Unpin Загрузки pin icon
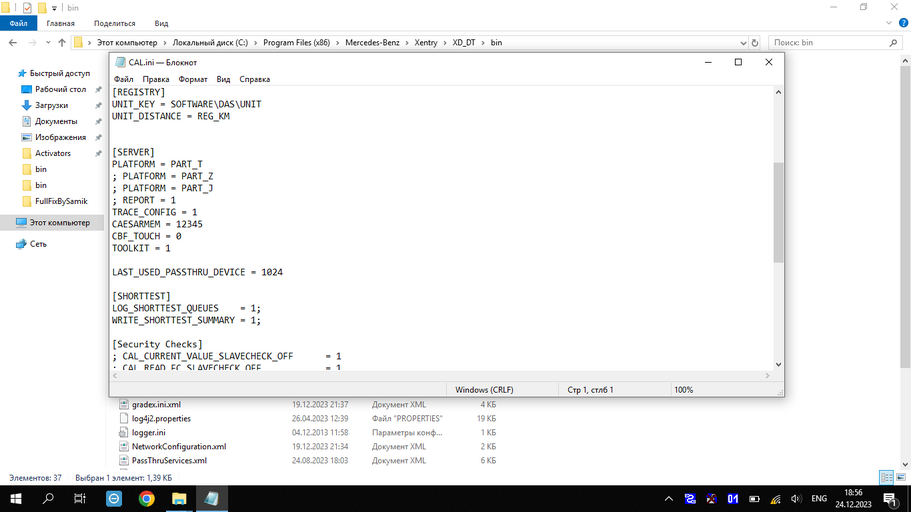911x512 pixels. (98, 105)
